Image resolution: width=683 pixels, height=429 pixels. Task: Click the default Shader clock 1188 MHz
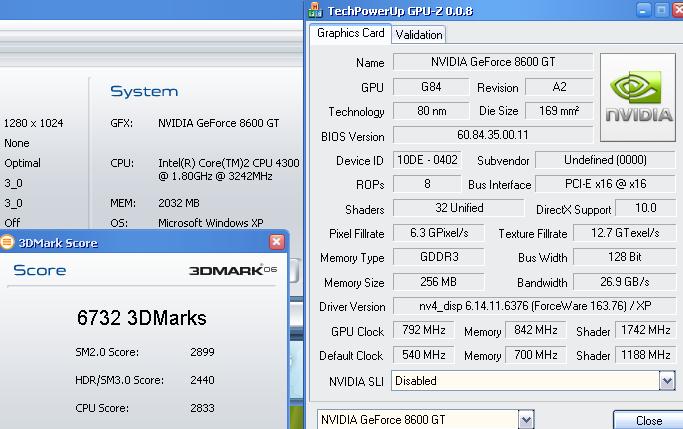(x=646, y=355)
